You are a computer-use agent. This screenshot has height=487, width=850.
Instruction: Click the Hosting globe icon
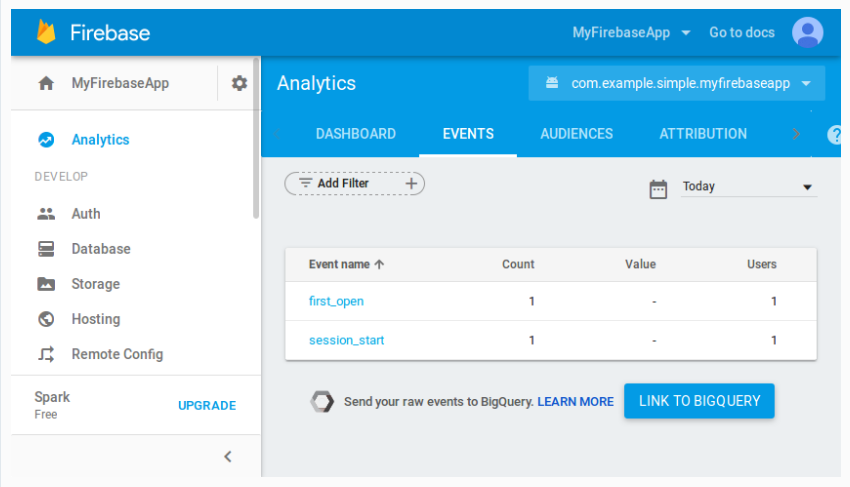pos(46,319)
